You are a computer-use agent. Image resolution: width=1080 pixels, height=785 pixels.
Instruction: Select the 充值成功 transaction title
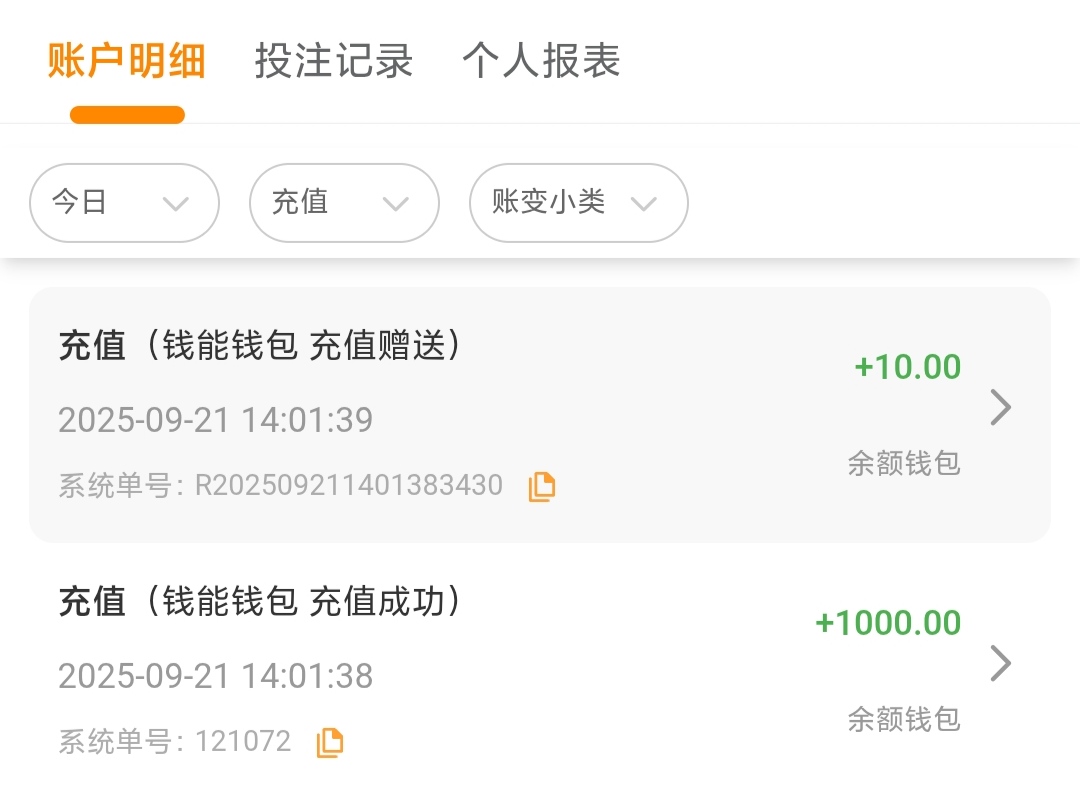point(260,602)
